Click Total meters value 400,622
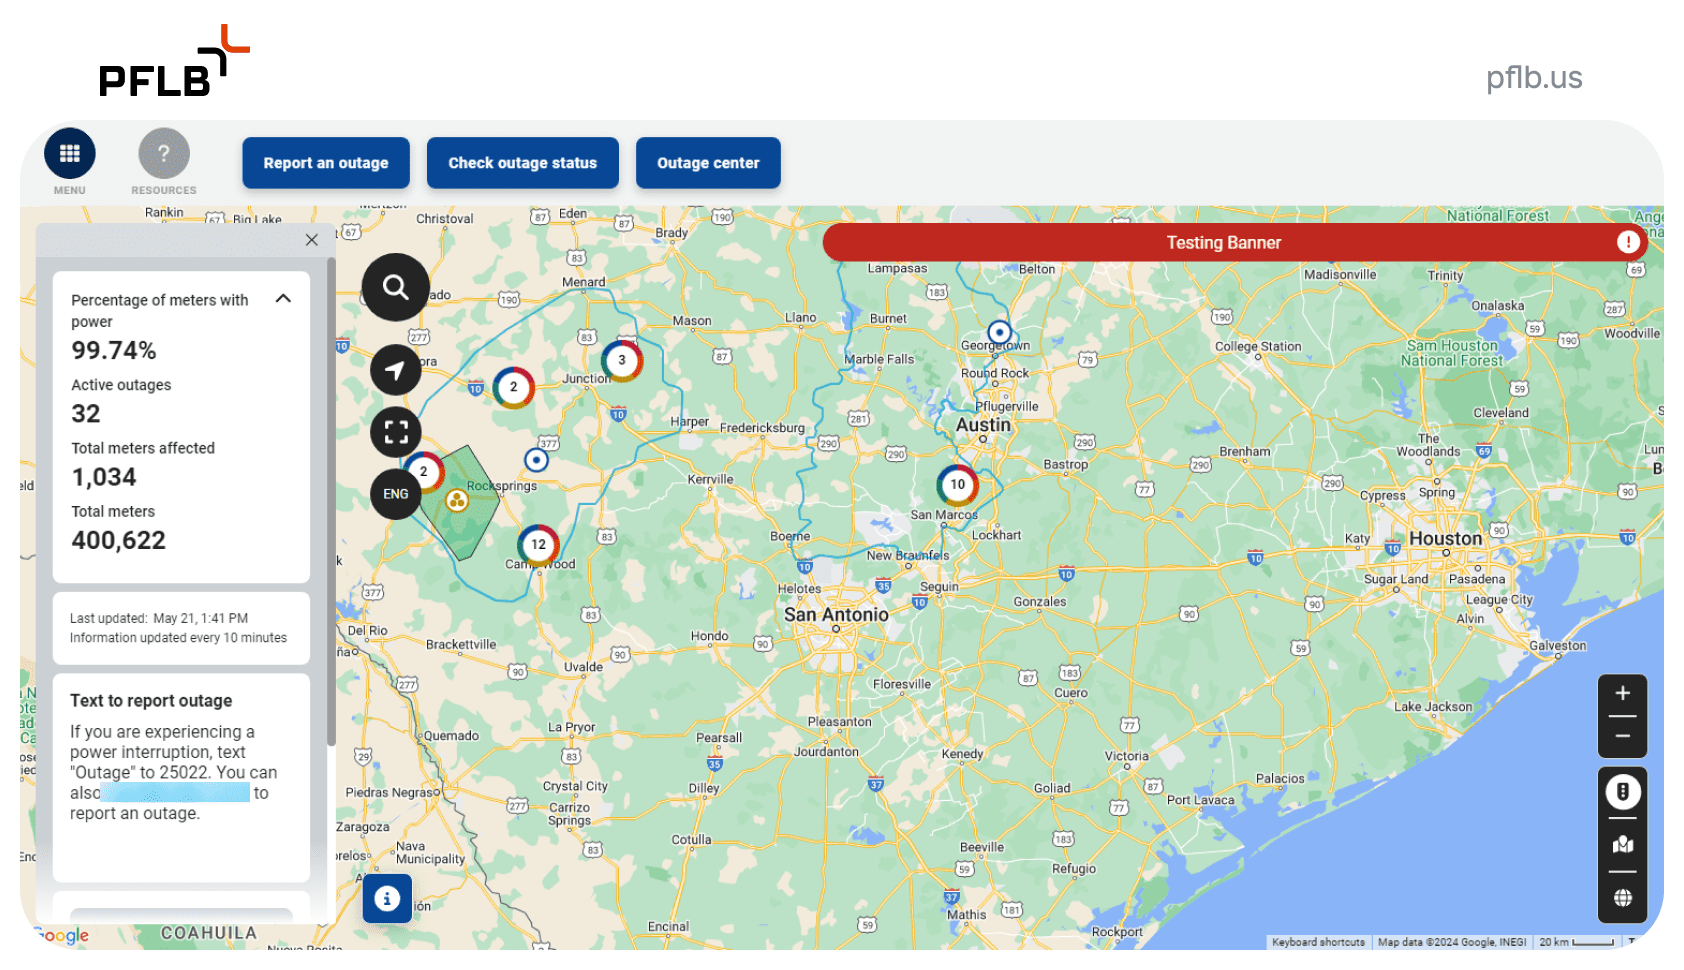Viewport: 1684px width, 970px height. coord(119,540)
